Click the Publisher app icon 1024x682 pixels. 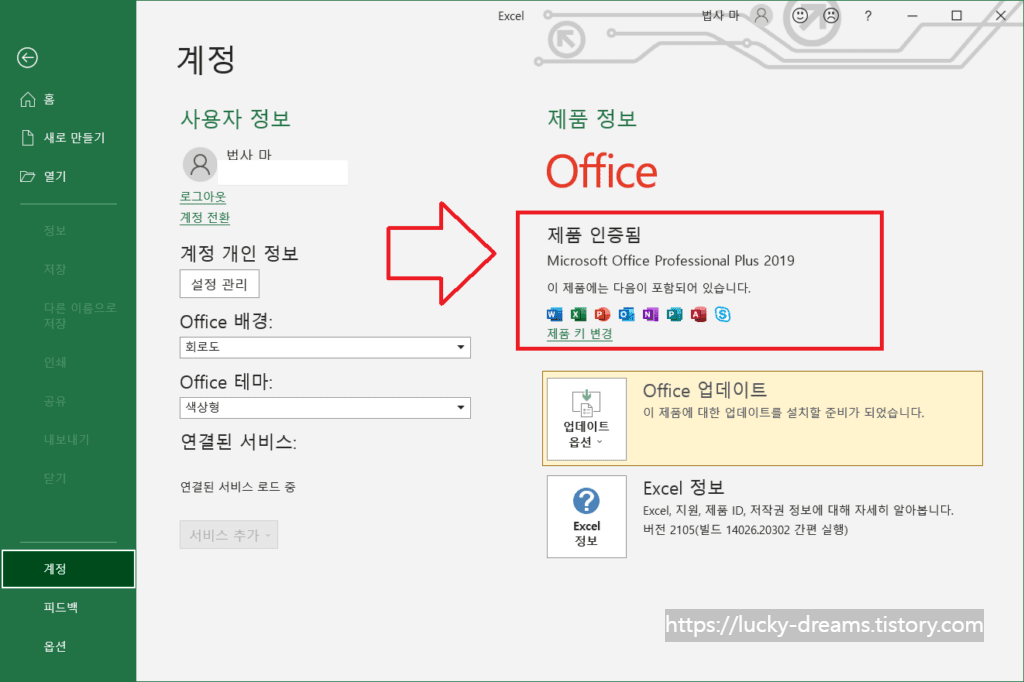click(675, 314)
